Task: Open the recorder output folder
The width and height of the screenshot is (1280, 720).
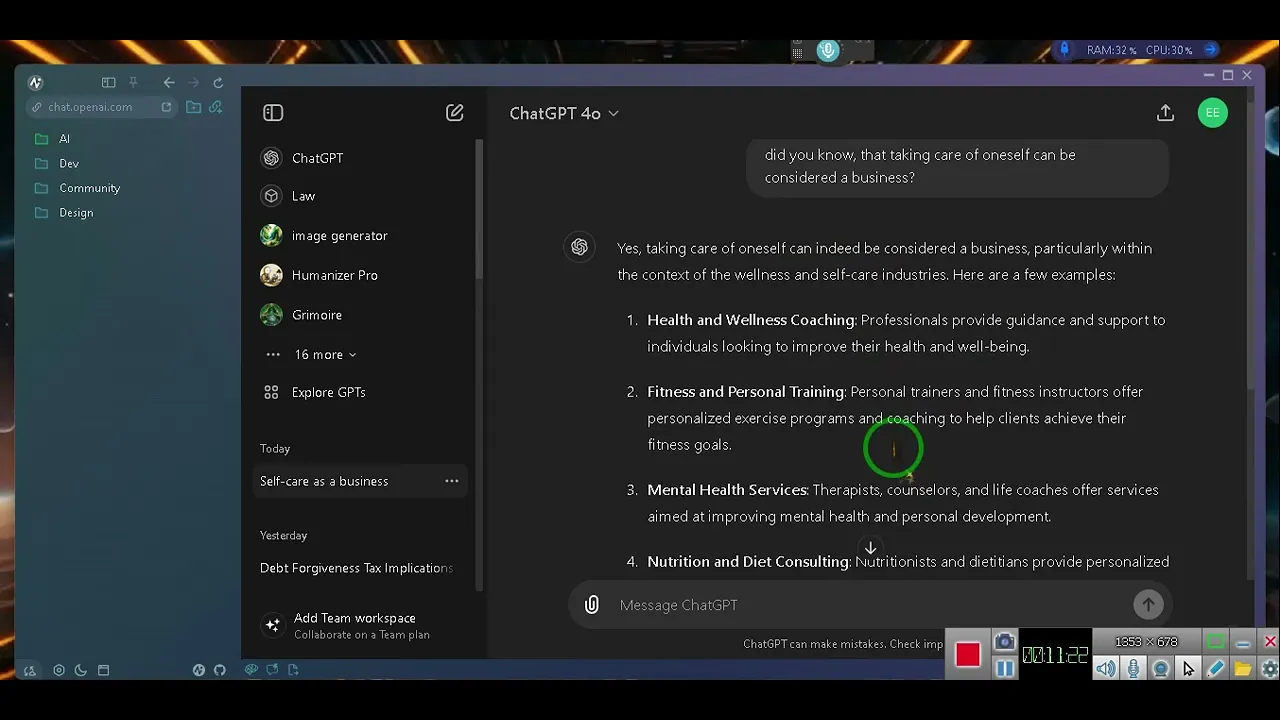Action: 1242,669
